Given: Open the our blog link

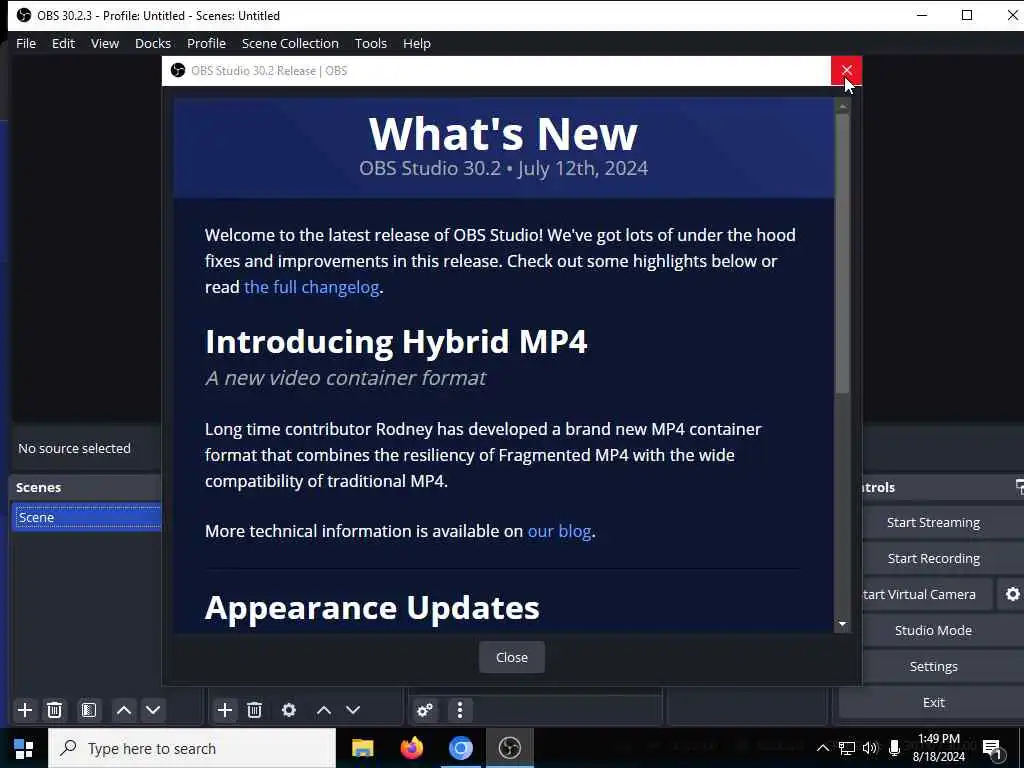Looking at the screenshot, I should pos(559,531).
